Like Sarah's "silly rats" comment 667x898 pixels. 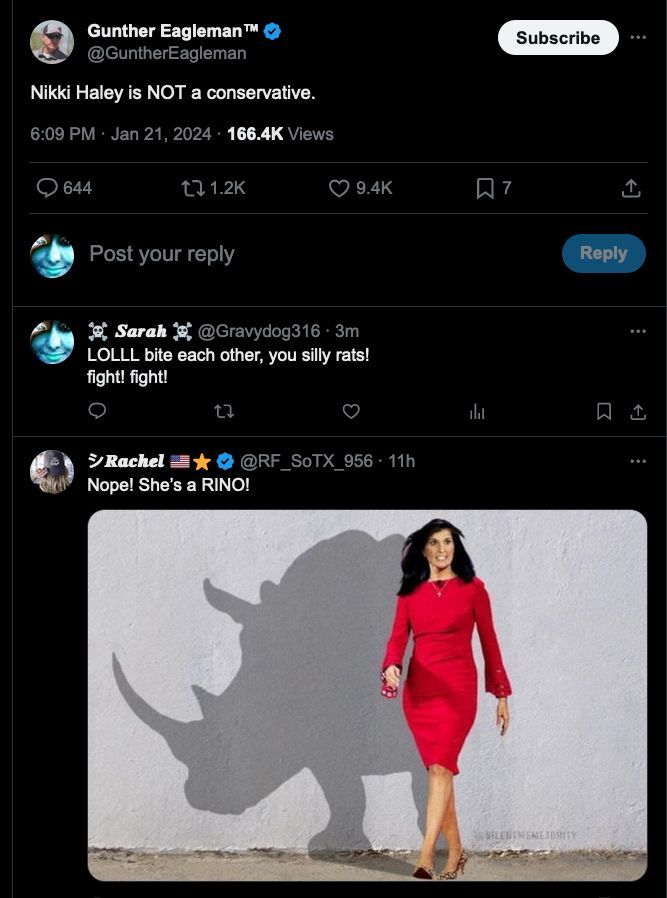point(351,411)
